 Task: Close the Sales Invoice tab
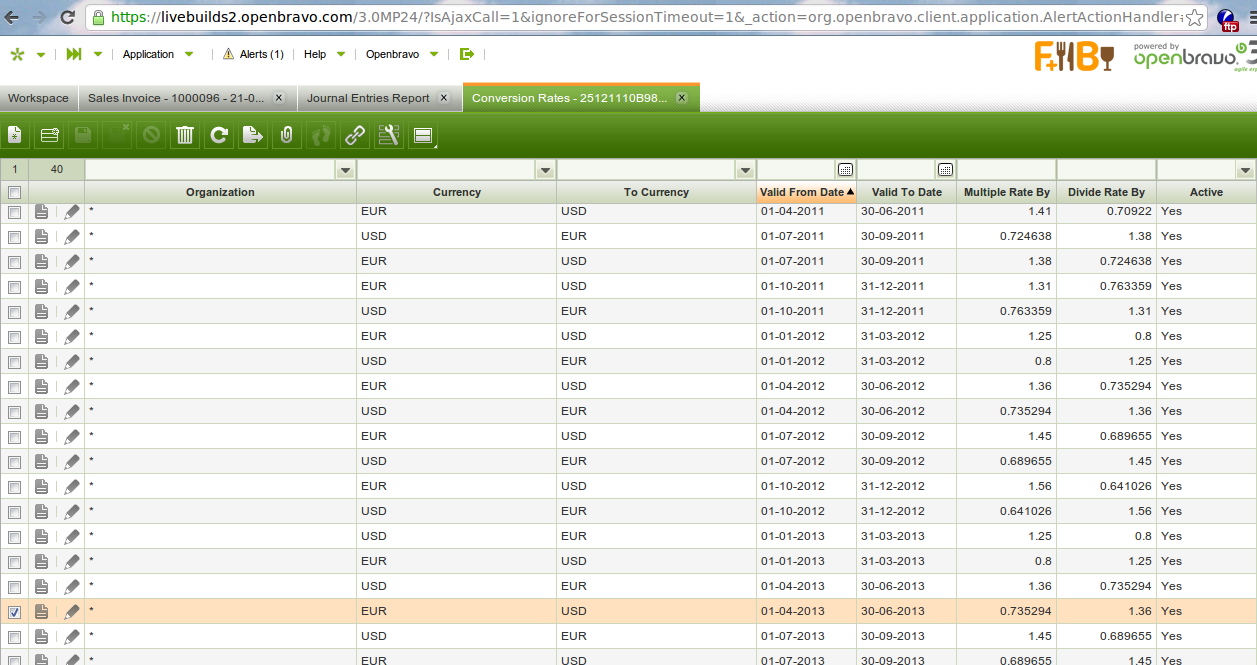(x=279, y=98)
